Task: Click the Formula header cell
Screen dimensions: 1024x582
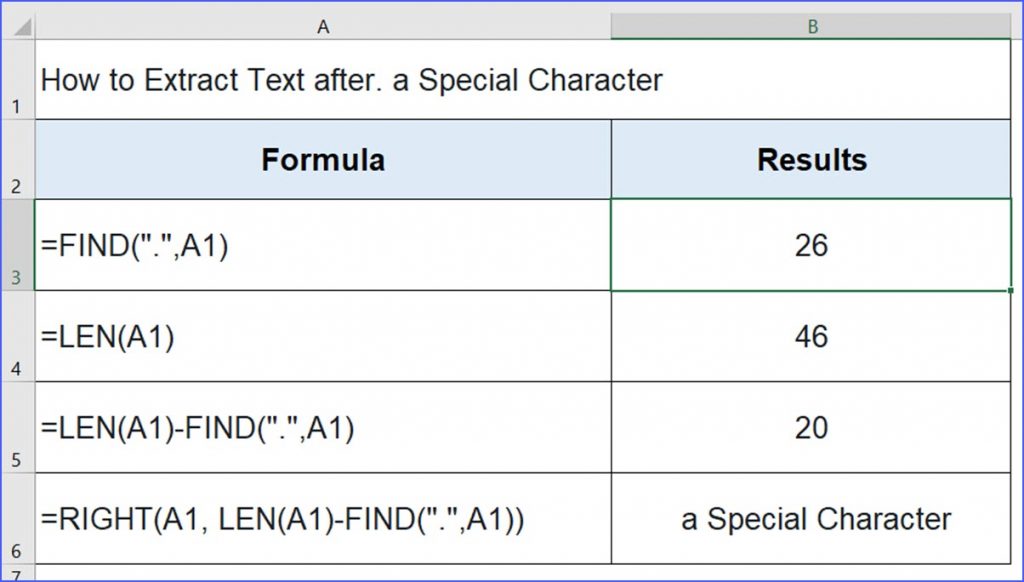Action: [323, 159]
